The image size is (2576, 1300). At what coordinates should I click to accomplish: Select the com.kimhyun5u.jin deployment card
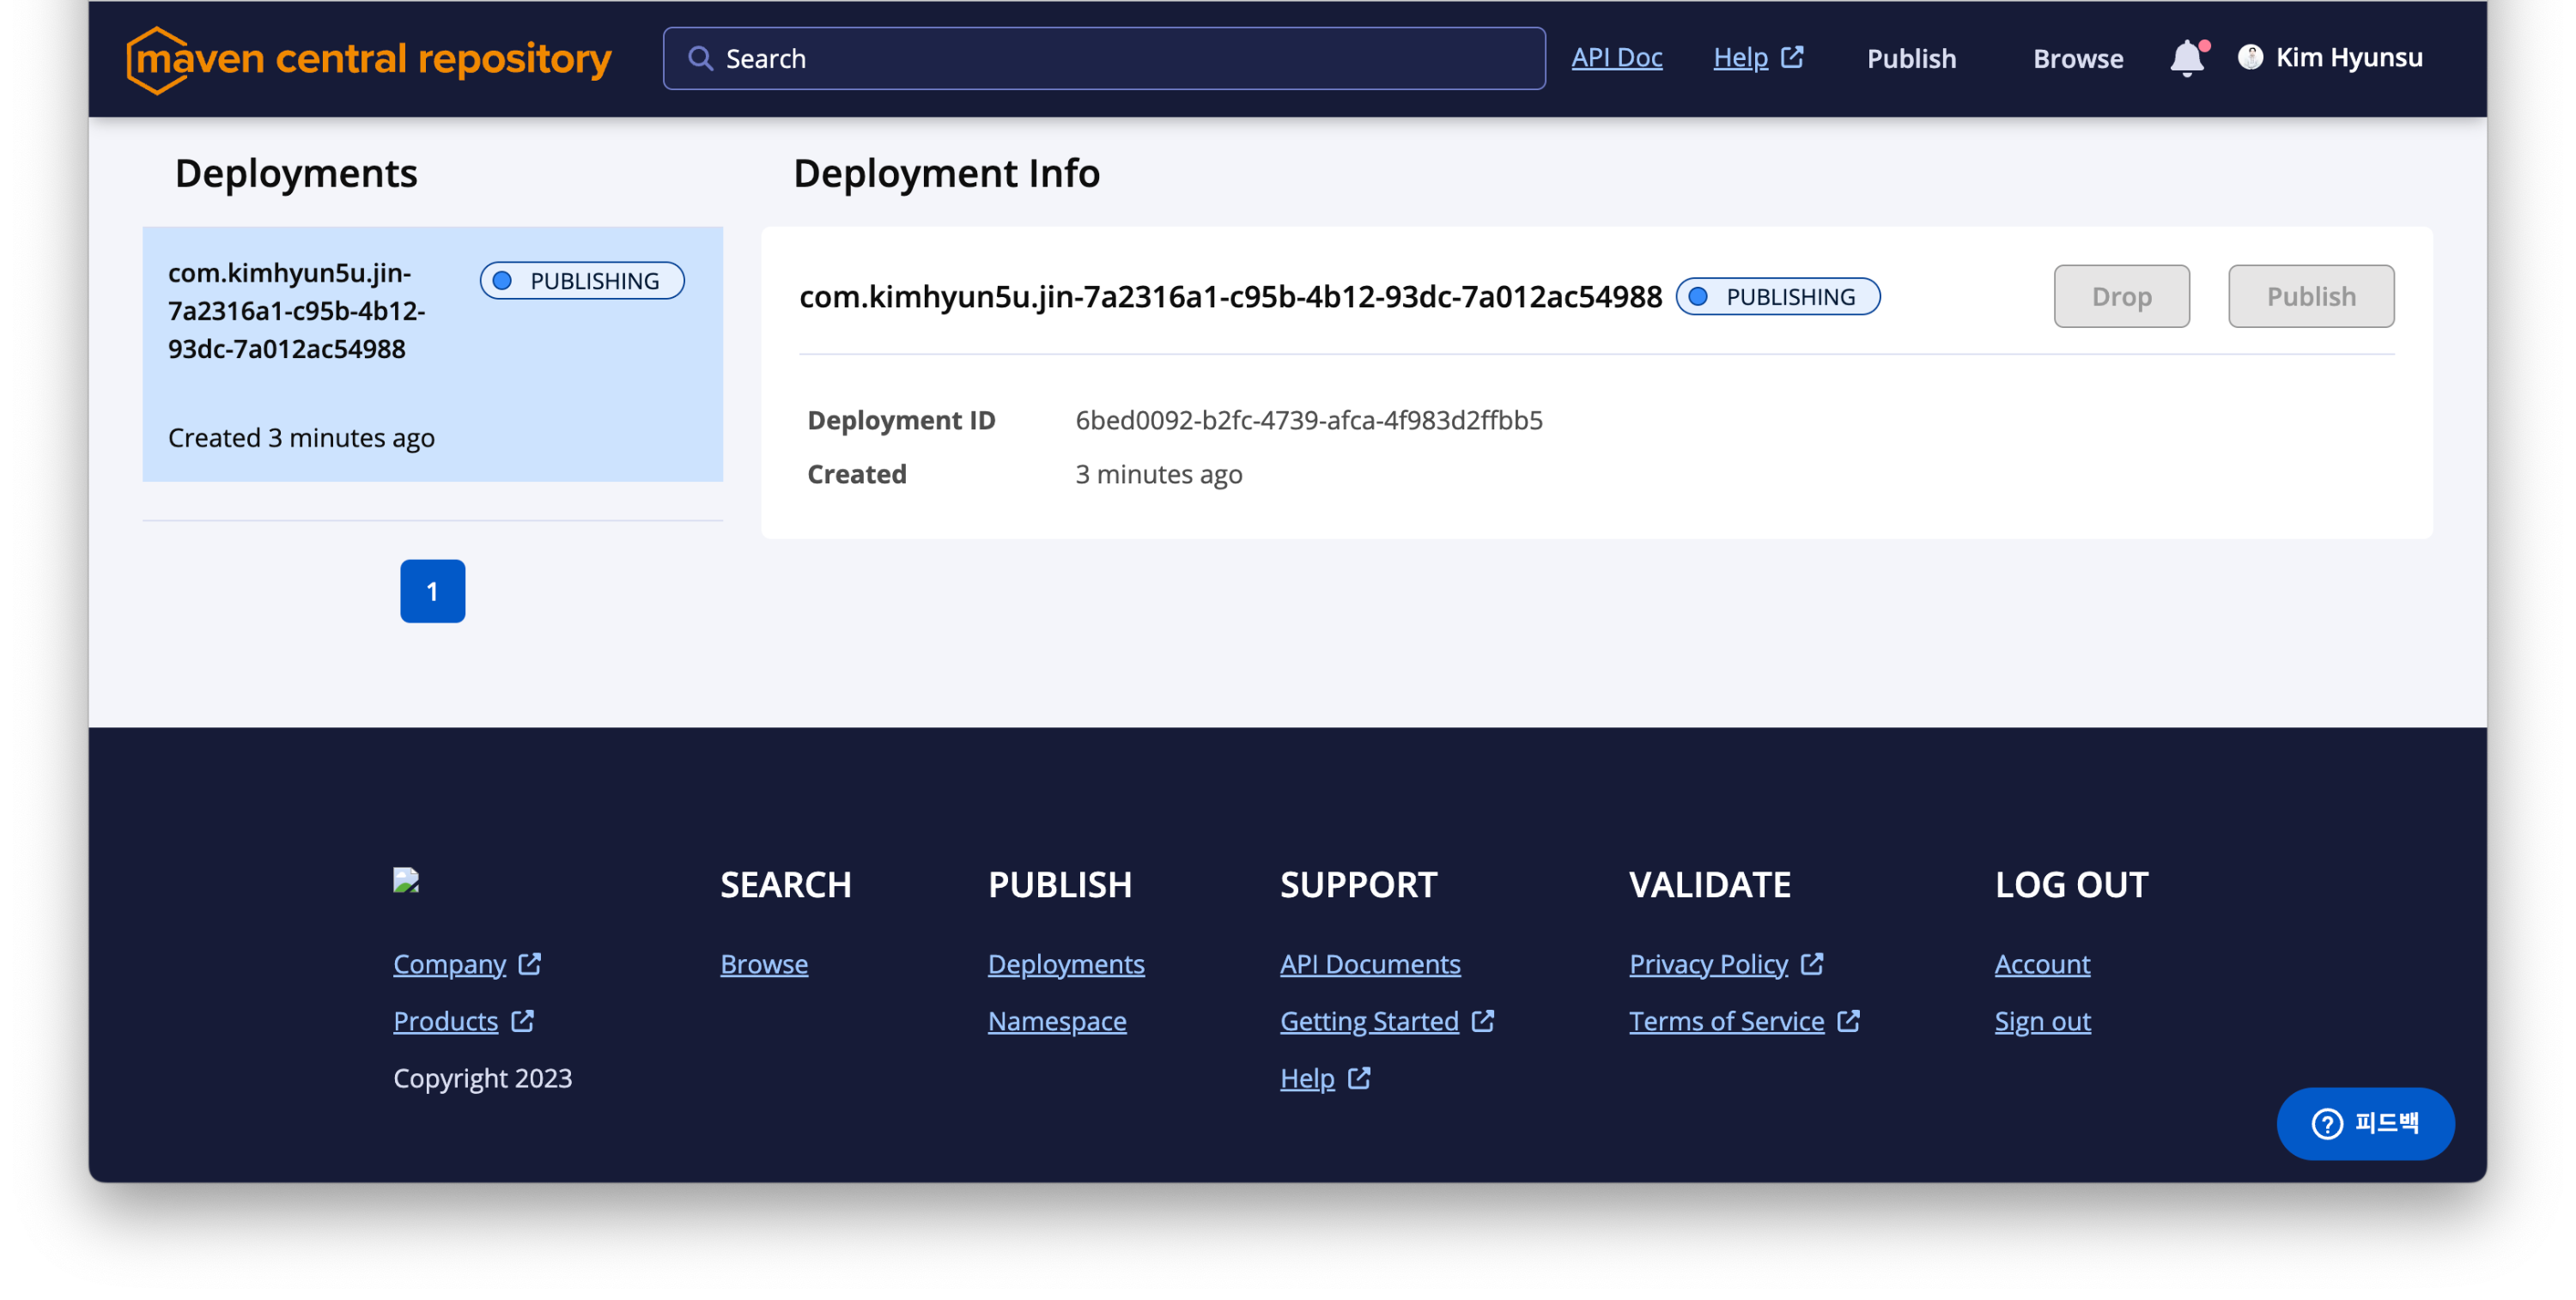click(x=432, y=354)
